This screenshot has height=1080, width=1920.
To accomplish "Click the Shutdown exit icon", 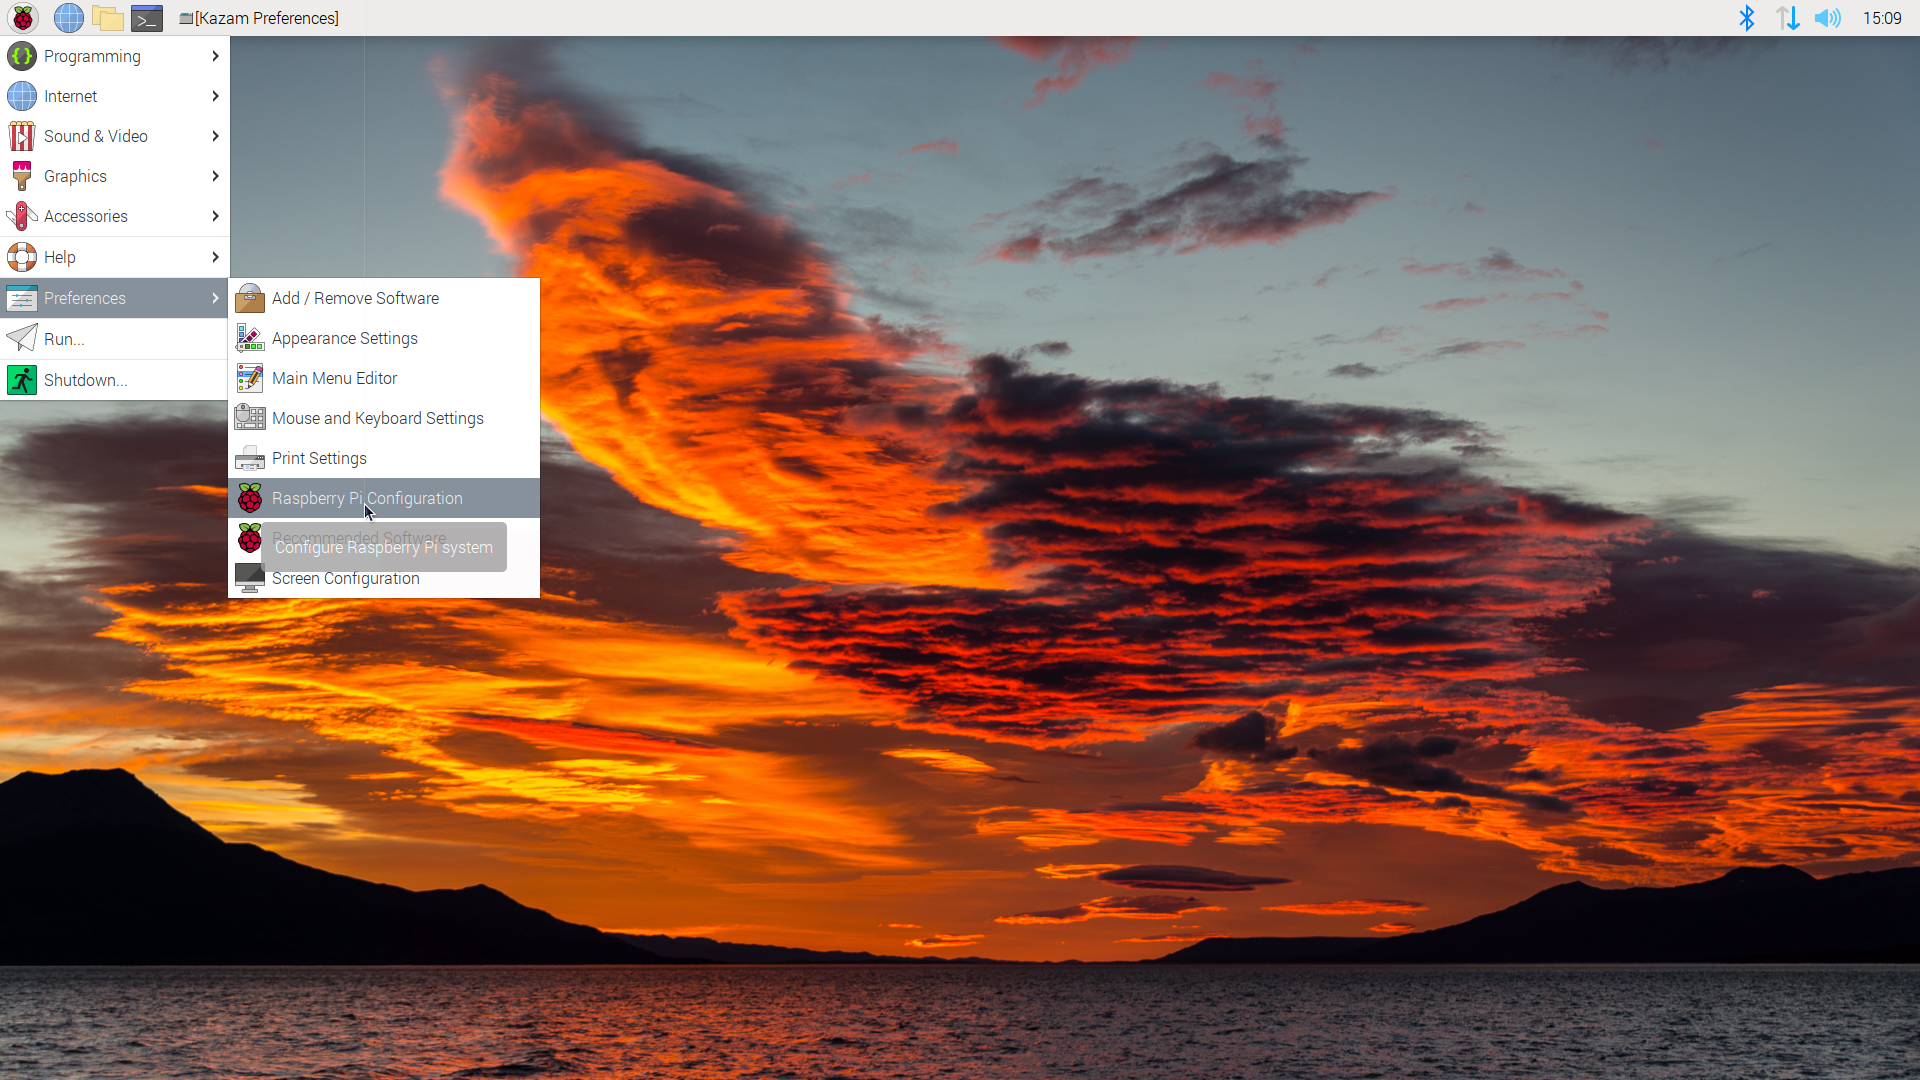I will 22,380.
